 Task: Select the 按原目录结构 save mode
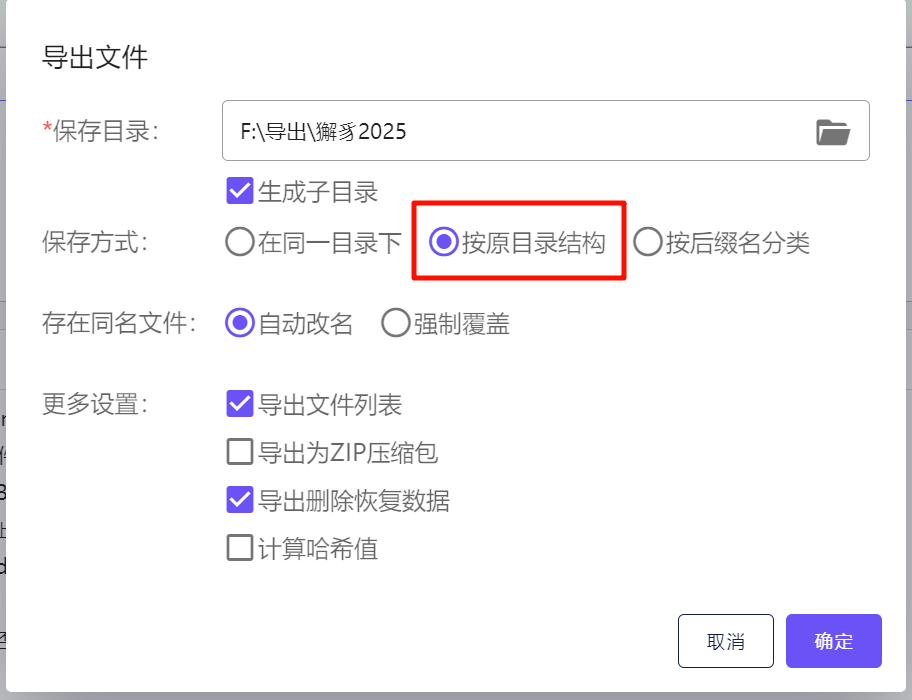444,242
